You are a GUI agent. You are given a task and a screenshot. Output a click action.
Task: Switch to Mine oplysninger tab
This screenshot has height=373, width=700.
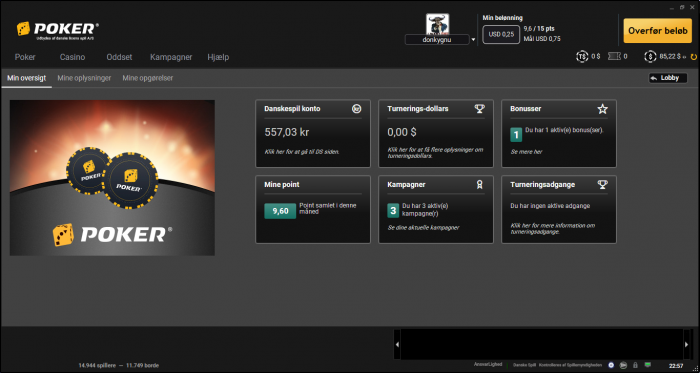pos(84,78)
